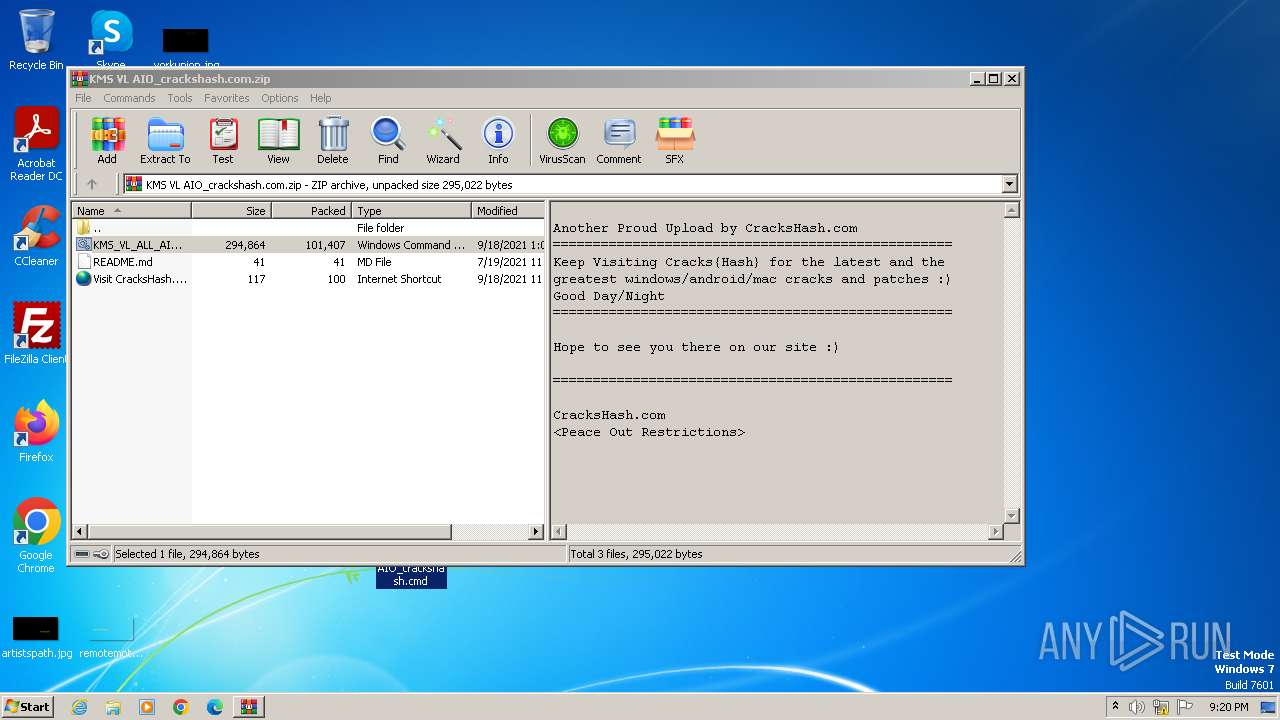Open the archive Comment tool

click(x=619, y=140)
